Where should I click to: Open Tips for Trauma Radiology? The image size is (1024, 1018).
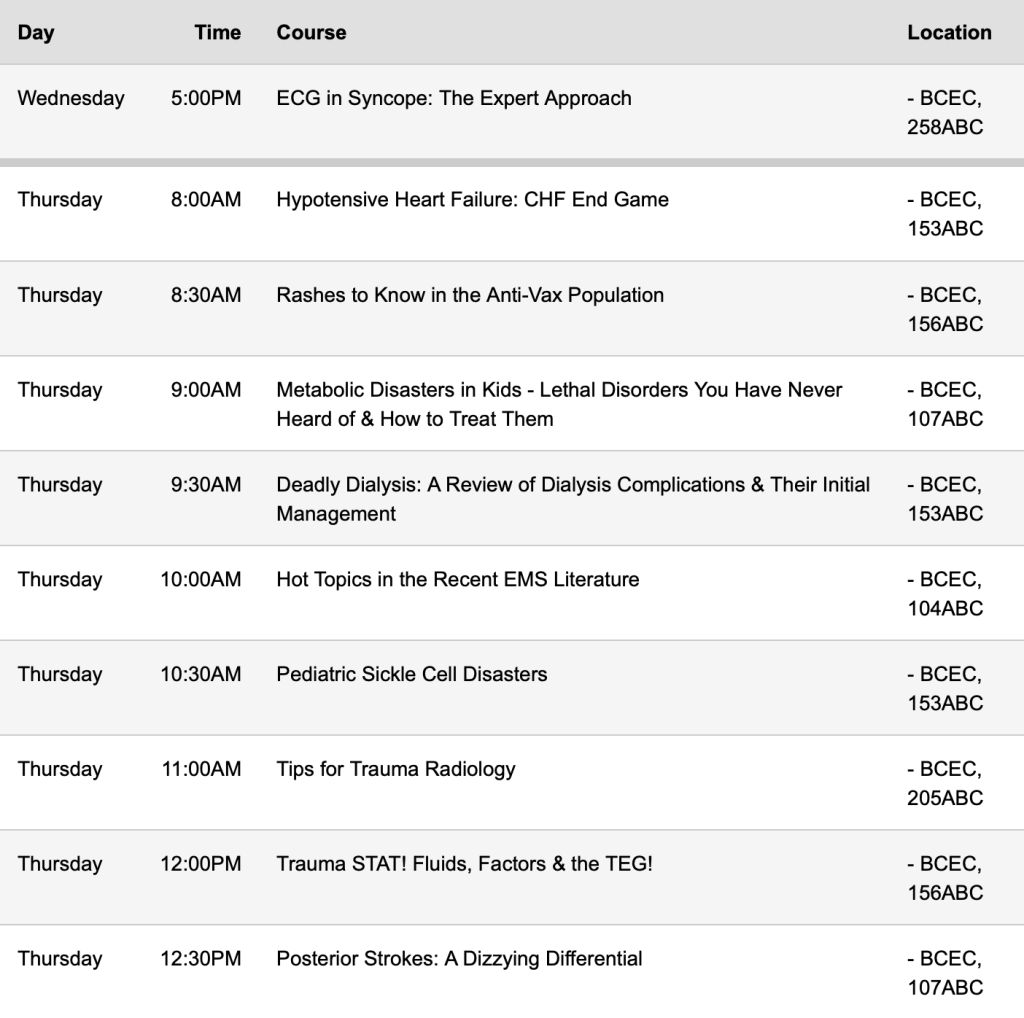click(396, 769)
